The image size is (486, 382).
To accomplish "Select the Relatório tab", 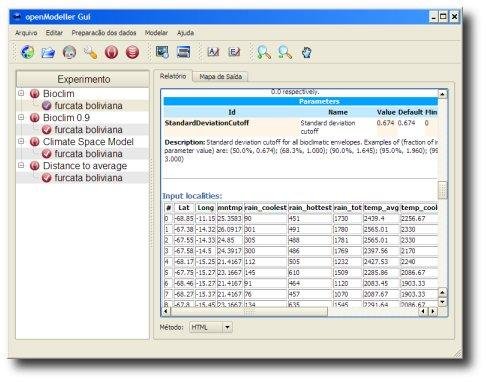I will [x=173, y=76].
